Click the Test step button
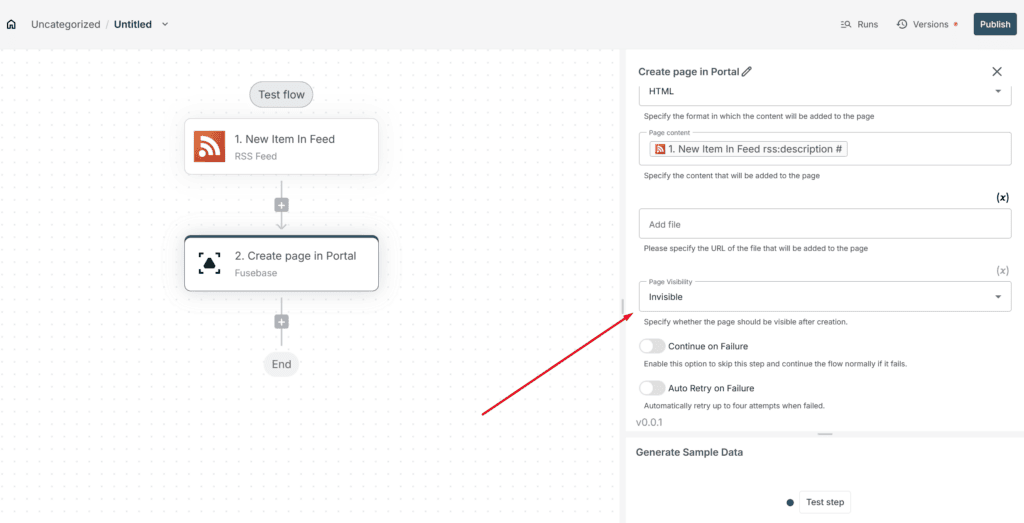Viewport: 1024px width, 523px height. point(825,502)
